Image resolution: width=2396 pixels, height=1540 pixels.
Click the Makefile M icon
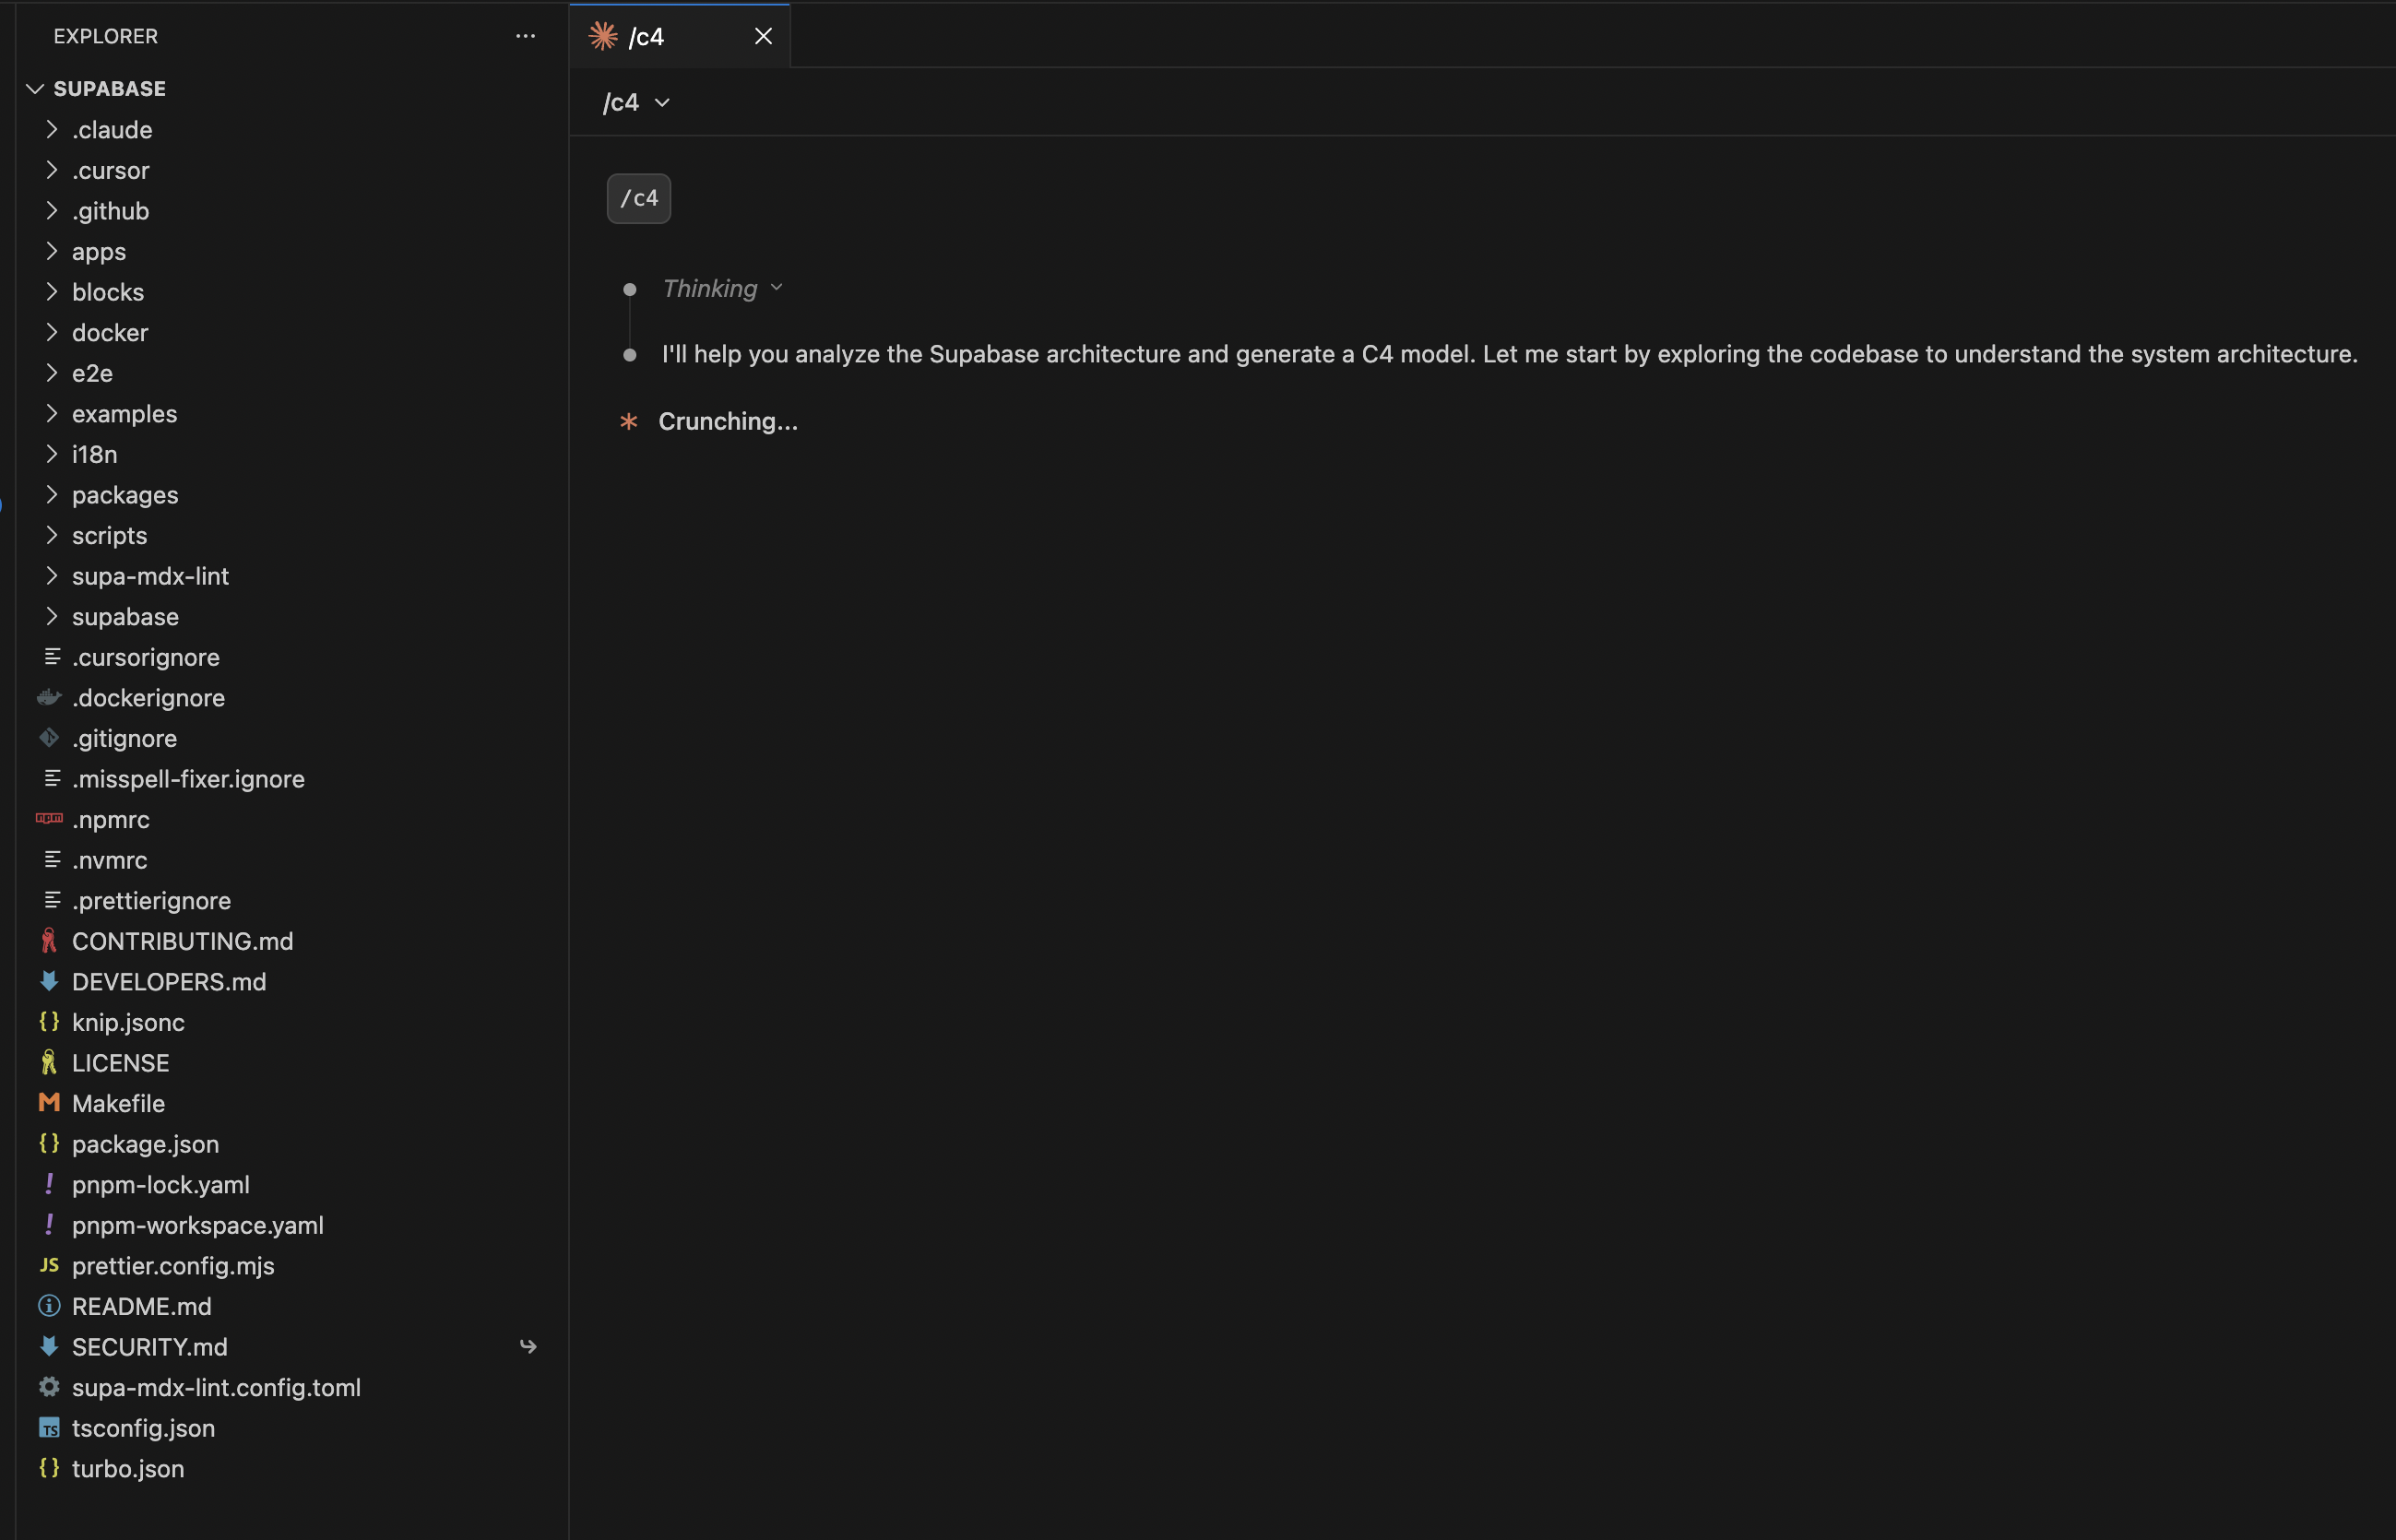tap(49, 1102)
